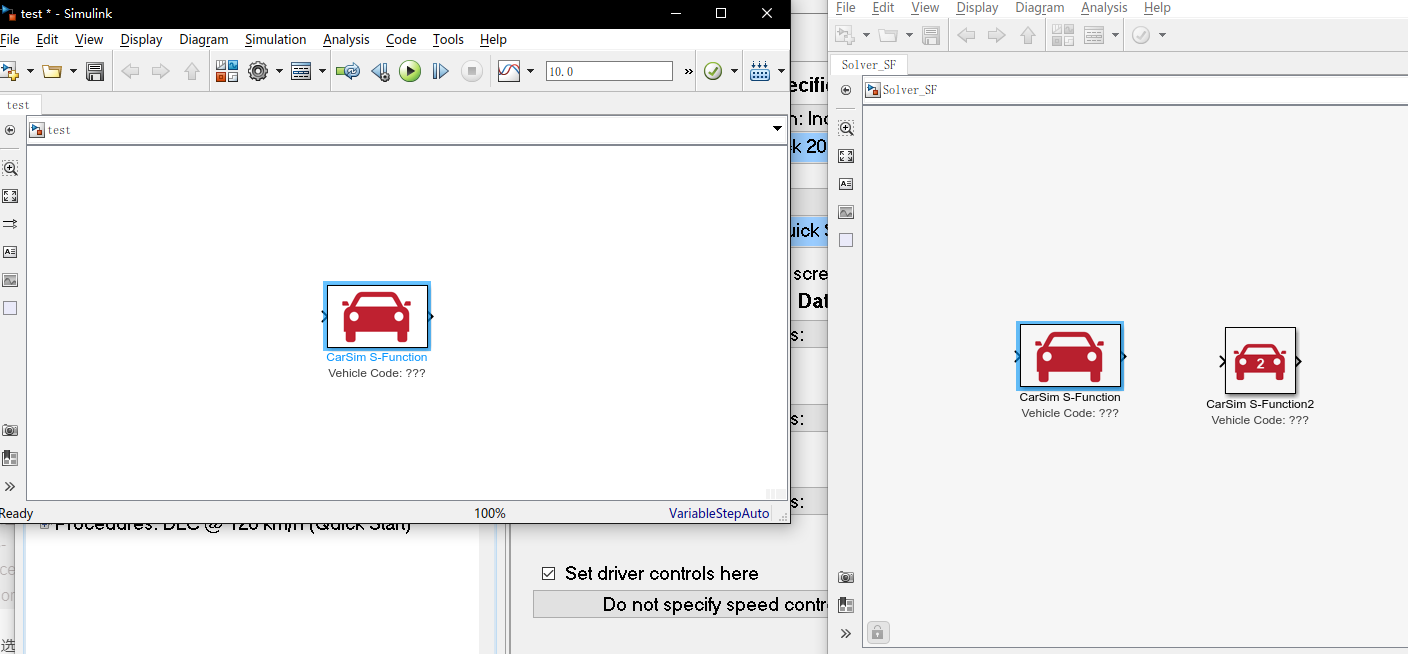This screenshot has height=654, width=1408.
Task: Hide/Show Model Browser in Solver_SF window
Action: click(846, 90)
